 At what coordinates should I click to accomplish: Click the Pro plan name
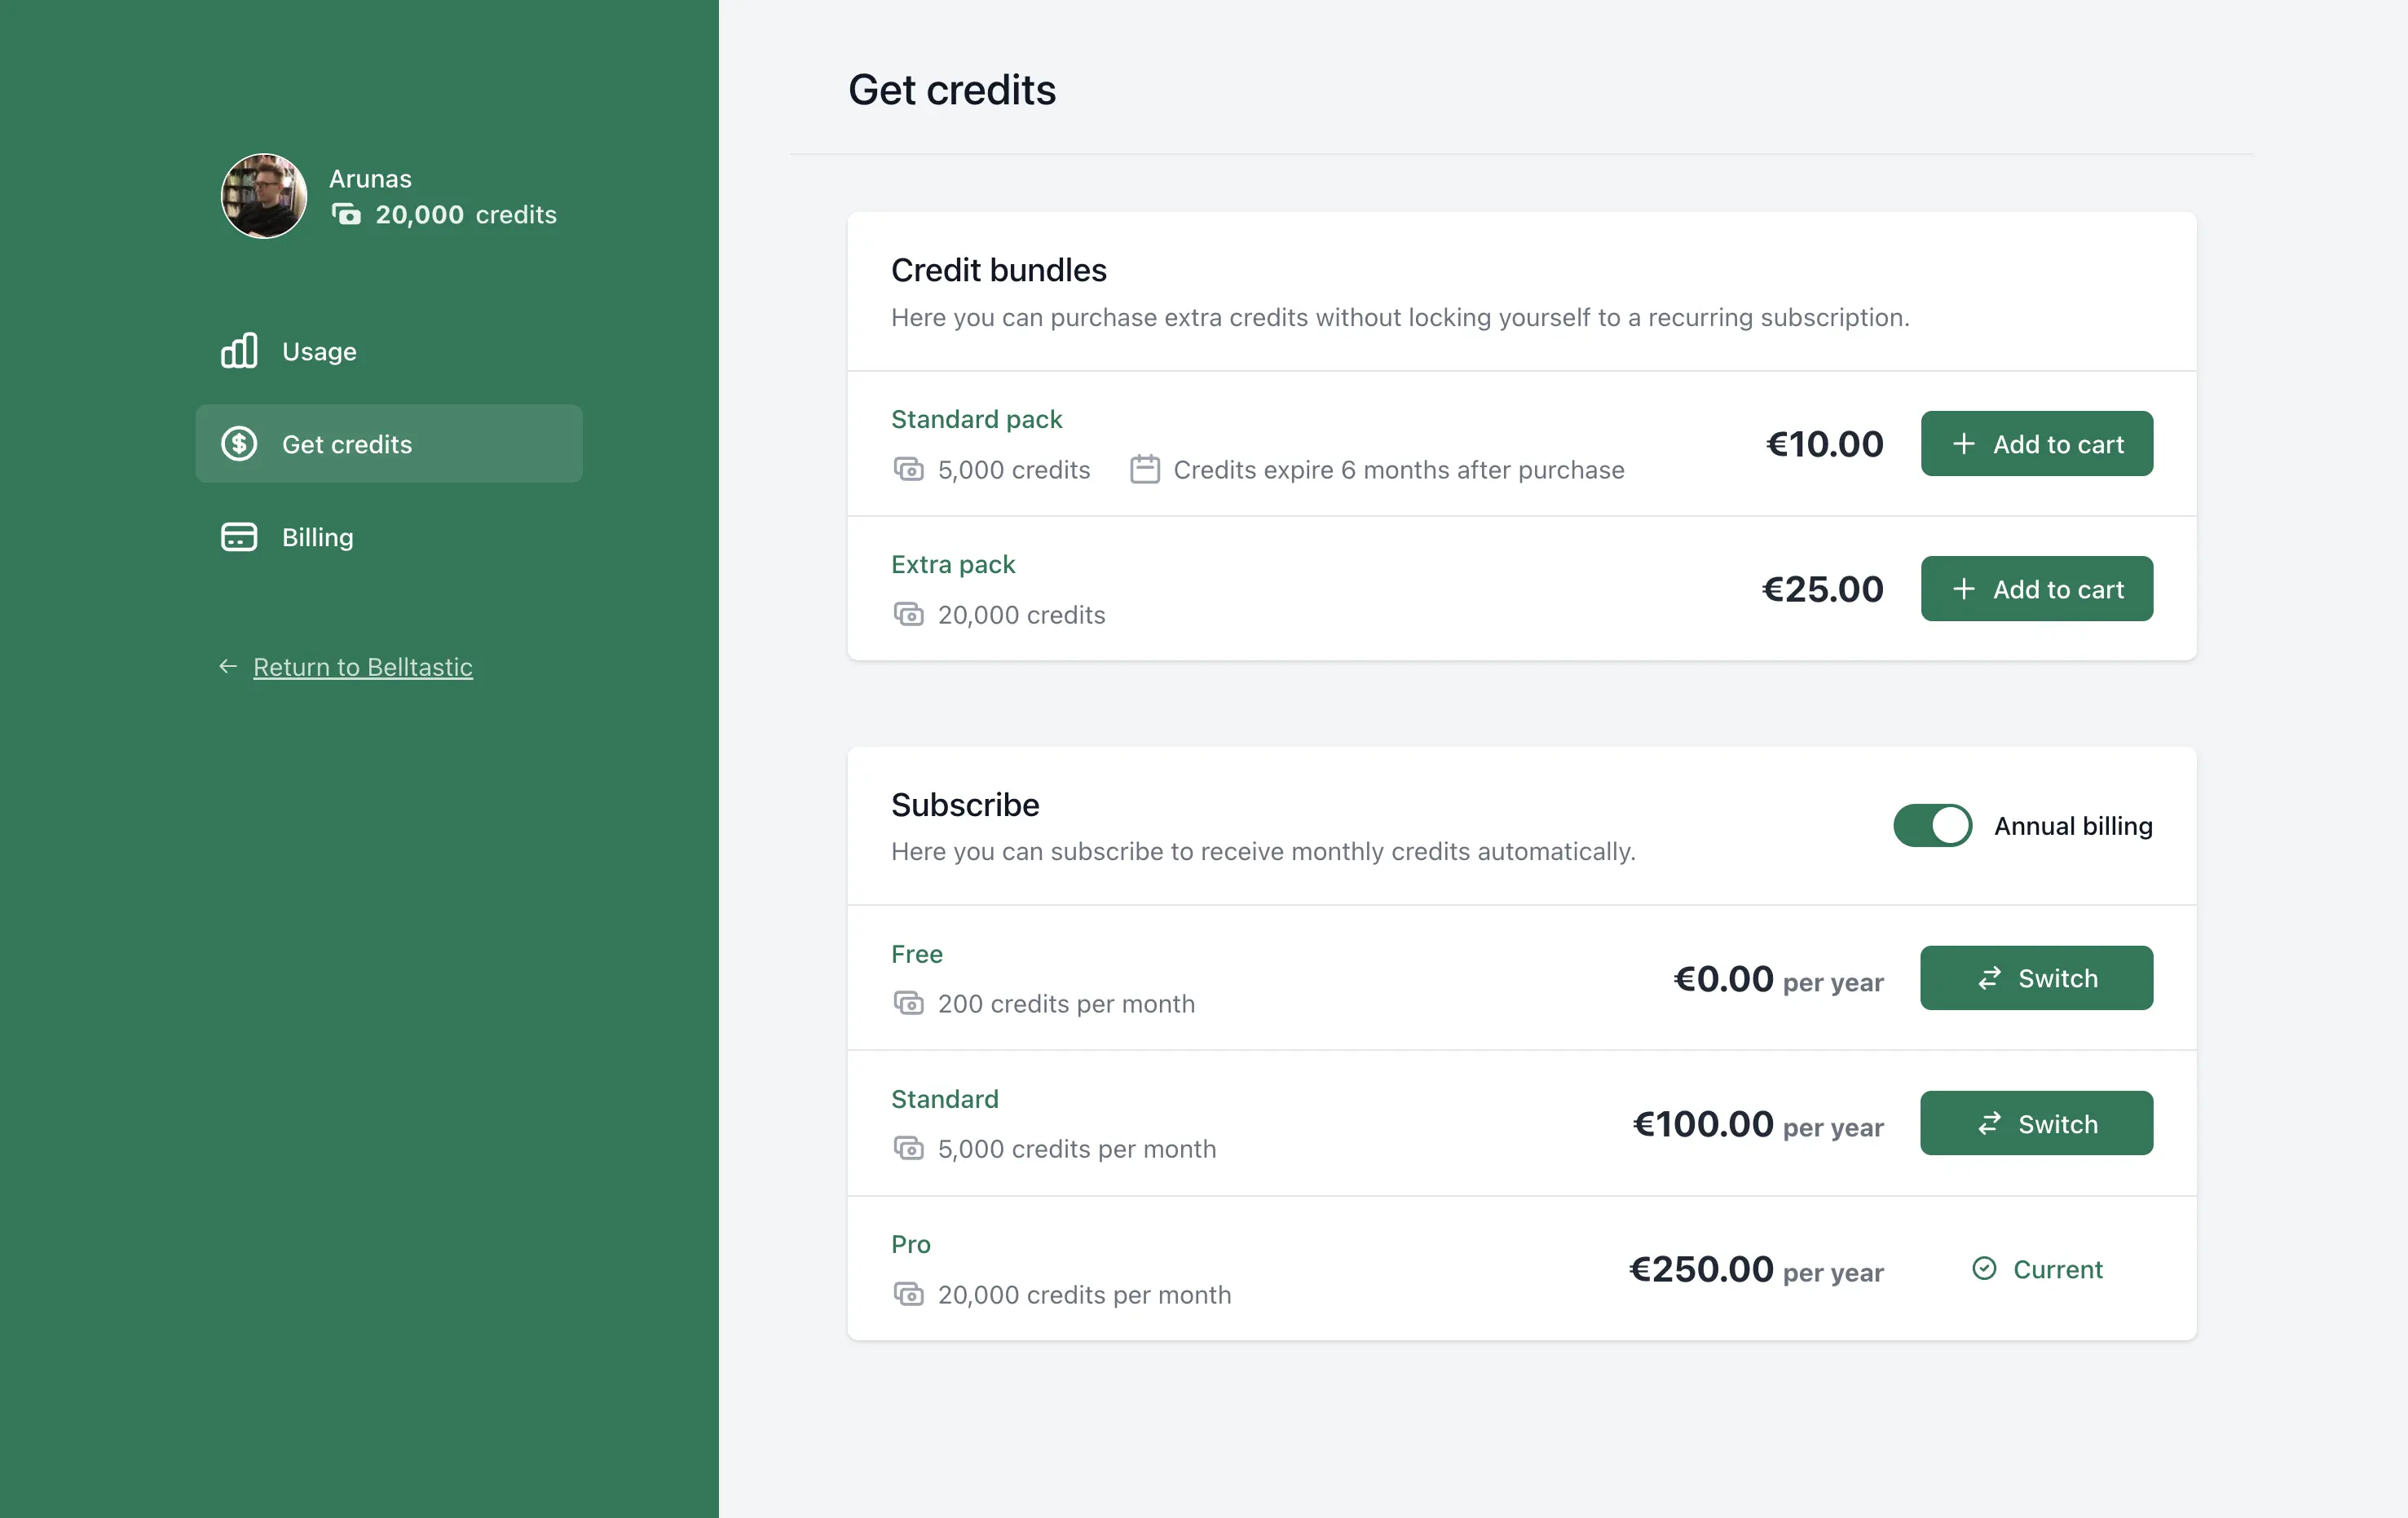[910, 1244]
